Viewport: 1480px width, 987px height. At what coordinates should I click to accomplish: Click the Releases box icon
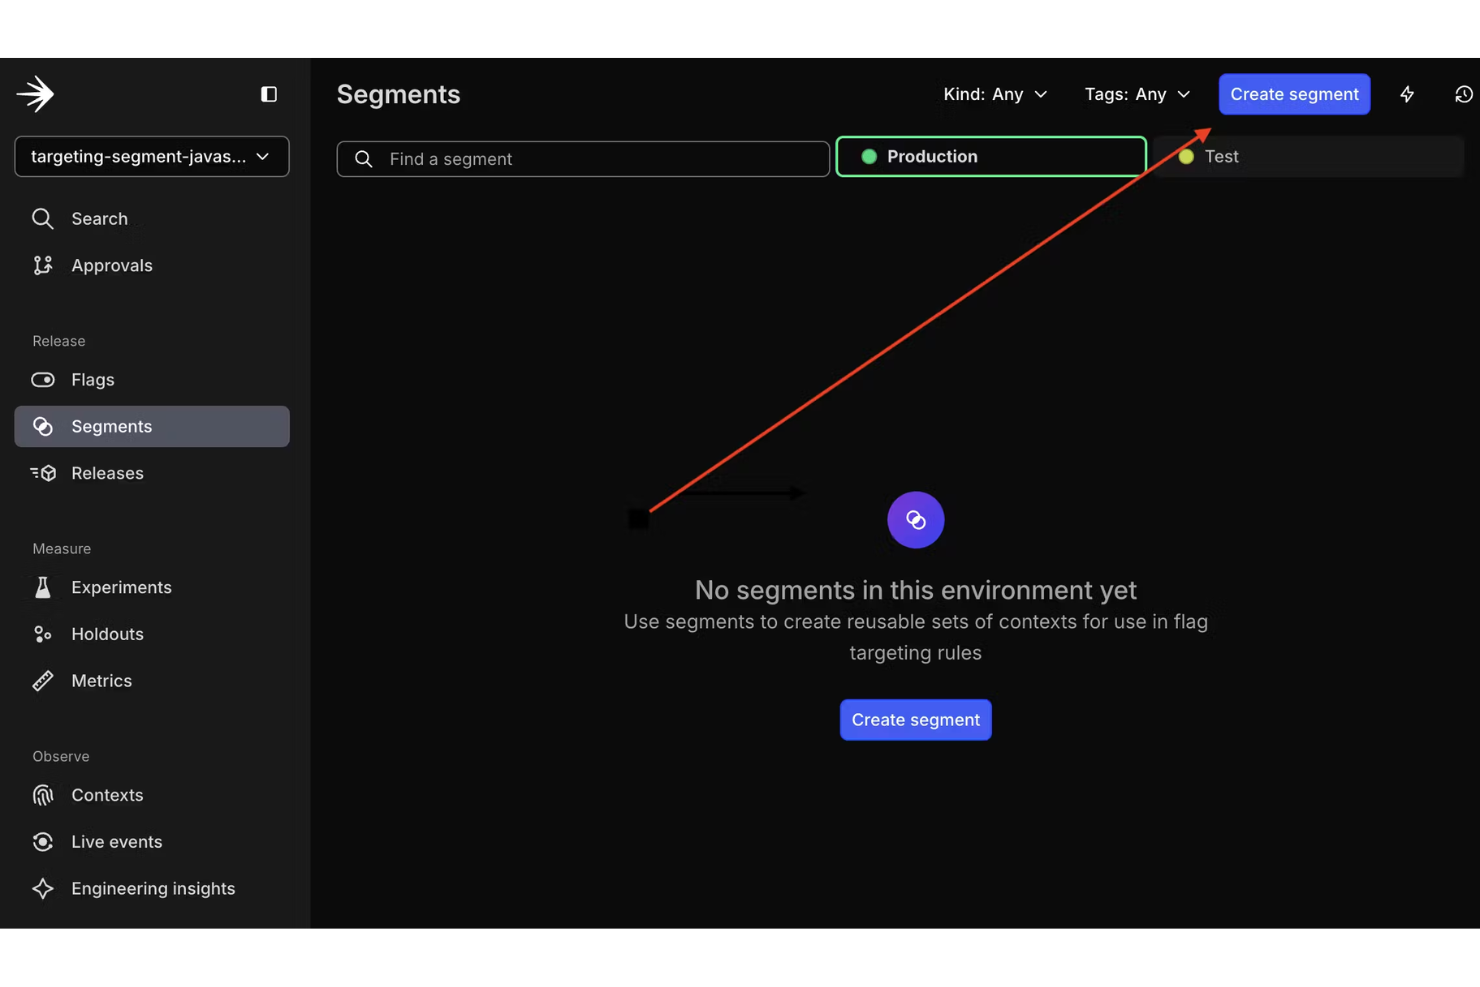tap(43, 473)
